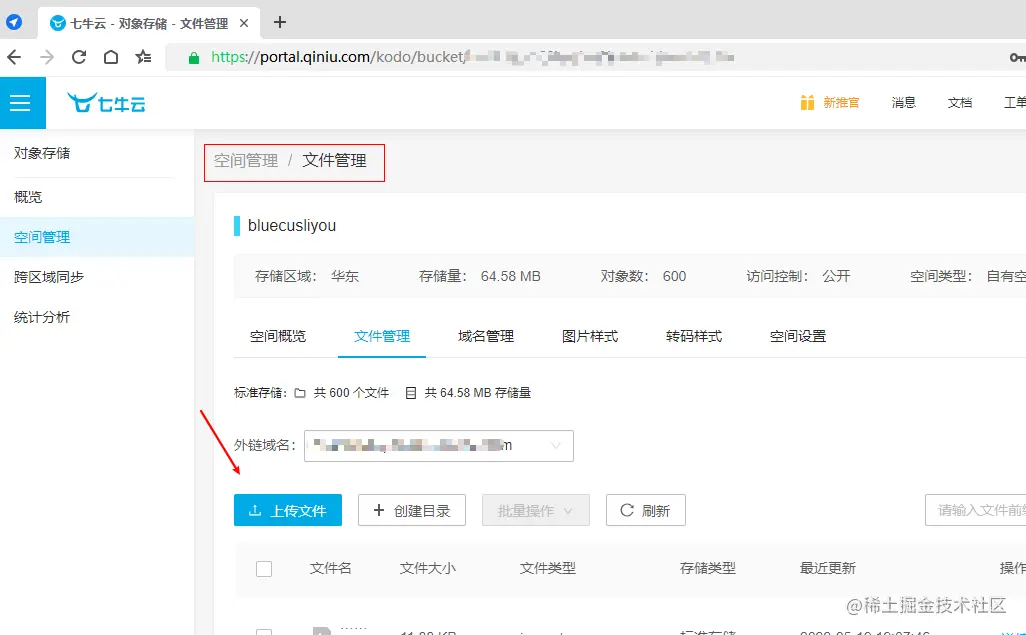Expand the 外链域名 dropdown
Screen dimensions: 1026x635
[439, 446]
